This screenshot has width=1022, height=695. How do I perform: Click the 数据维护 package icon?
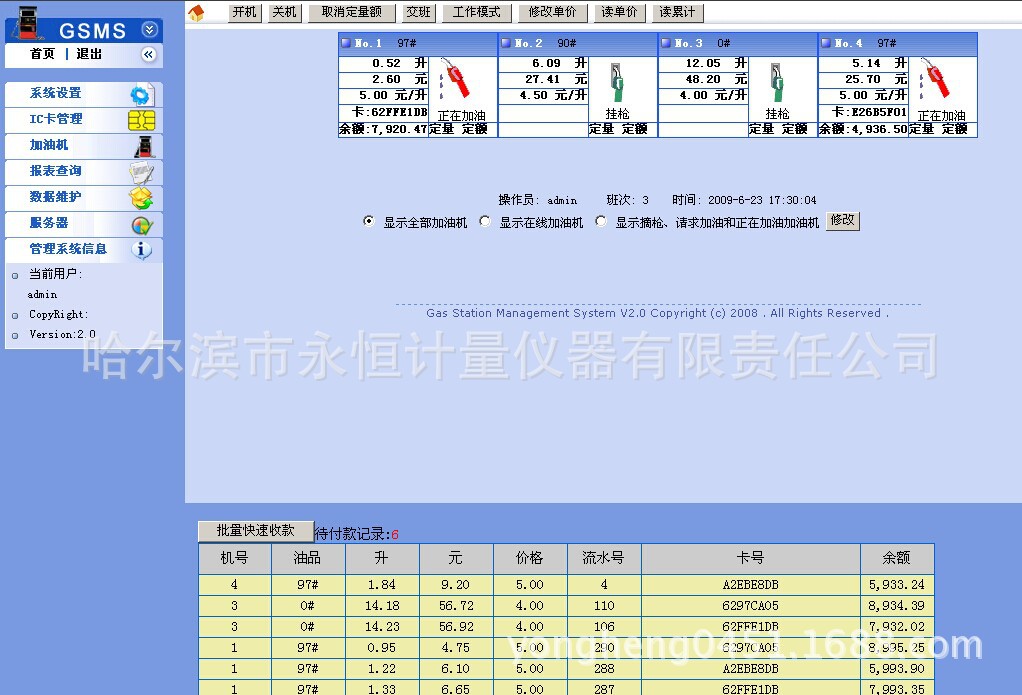tap(143, 198)
